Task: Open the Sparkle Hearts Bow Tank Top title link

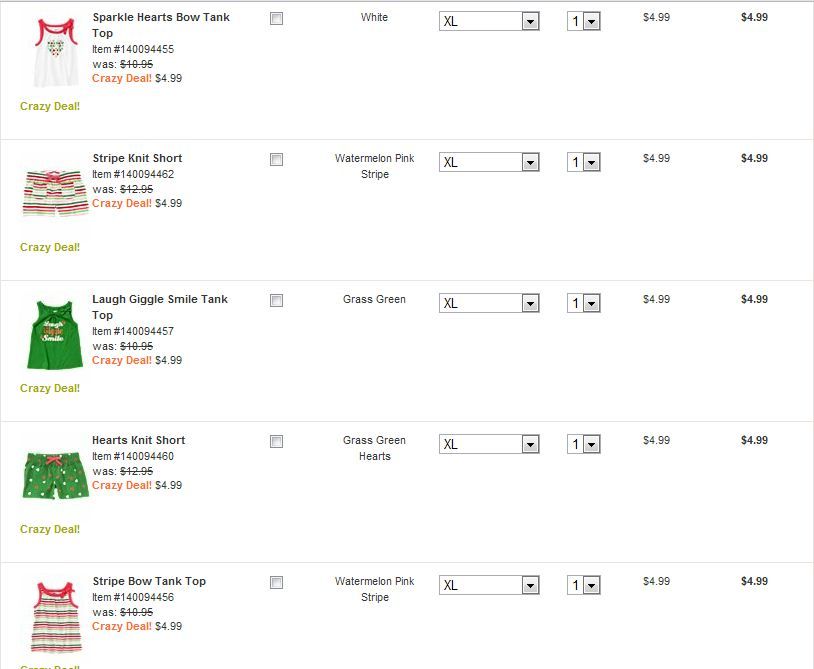Action: pyautogui.click(x=160, y=25)
